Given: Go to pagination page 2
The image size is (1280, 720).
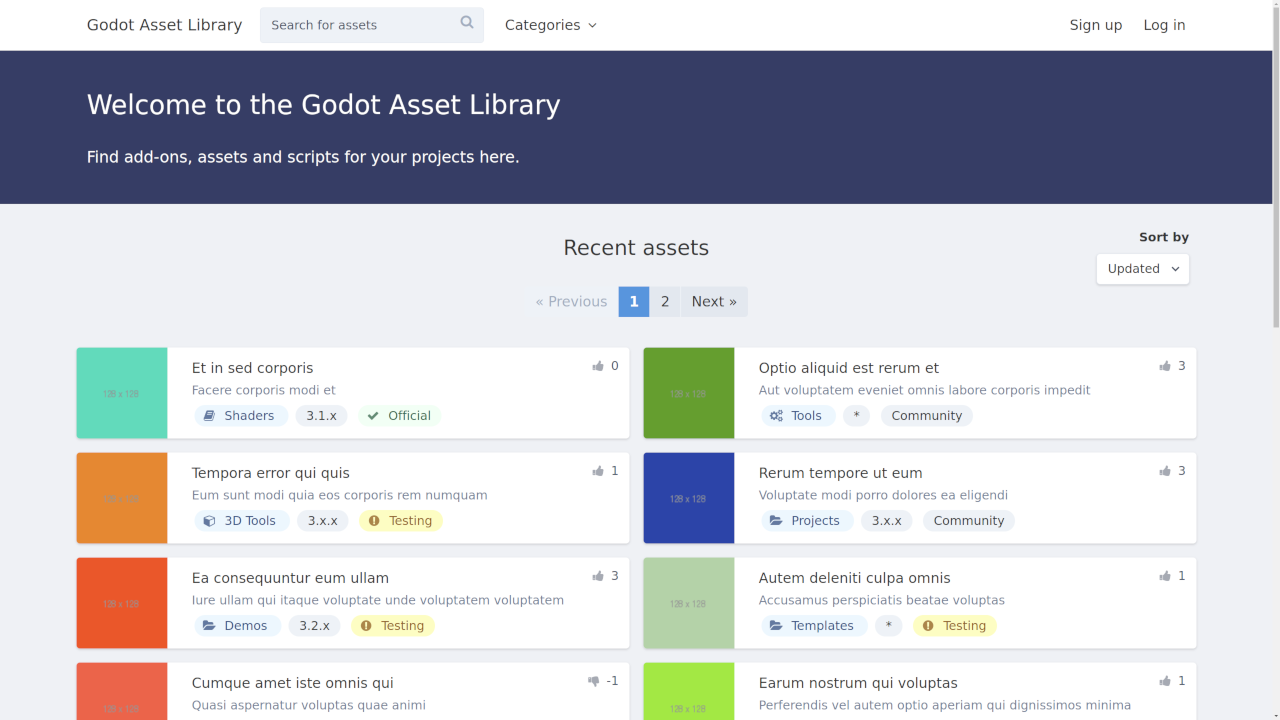Looking at the screenshot, I should click(x=665, y=302).
